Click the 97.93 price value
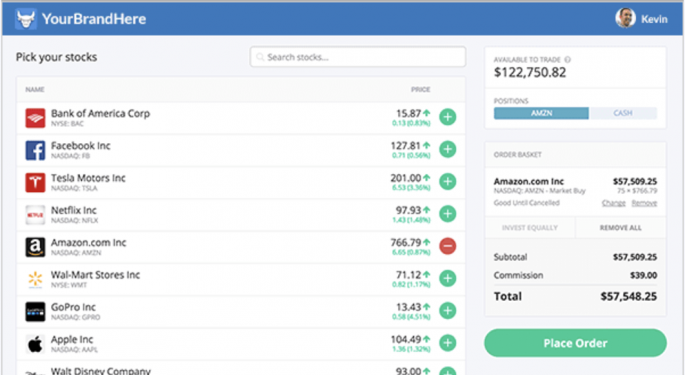685x375 pixels. 408,211
